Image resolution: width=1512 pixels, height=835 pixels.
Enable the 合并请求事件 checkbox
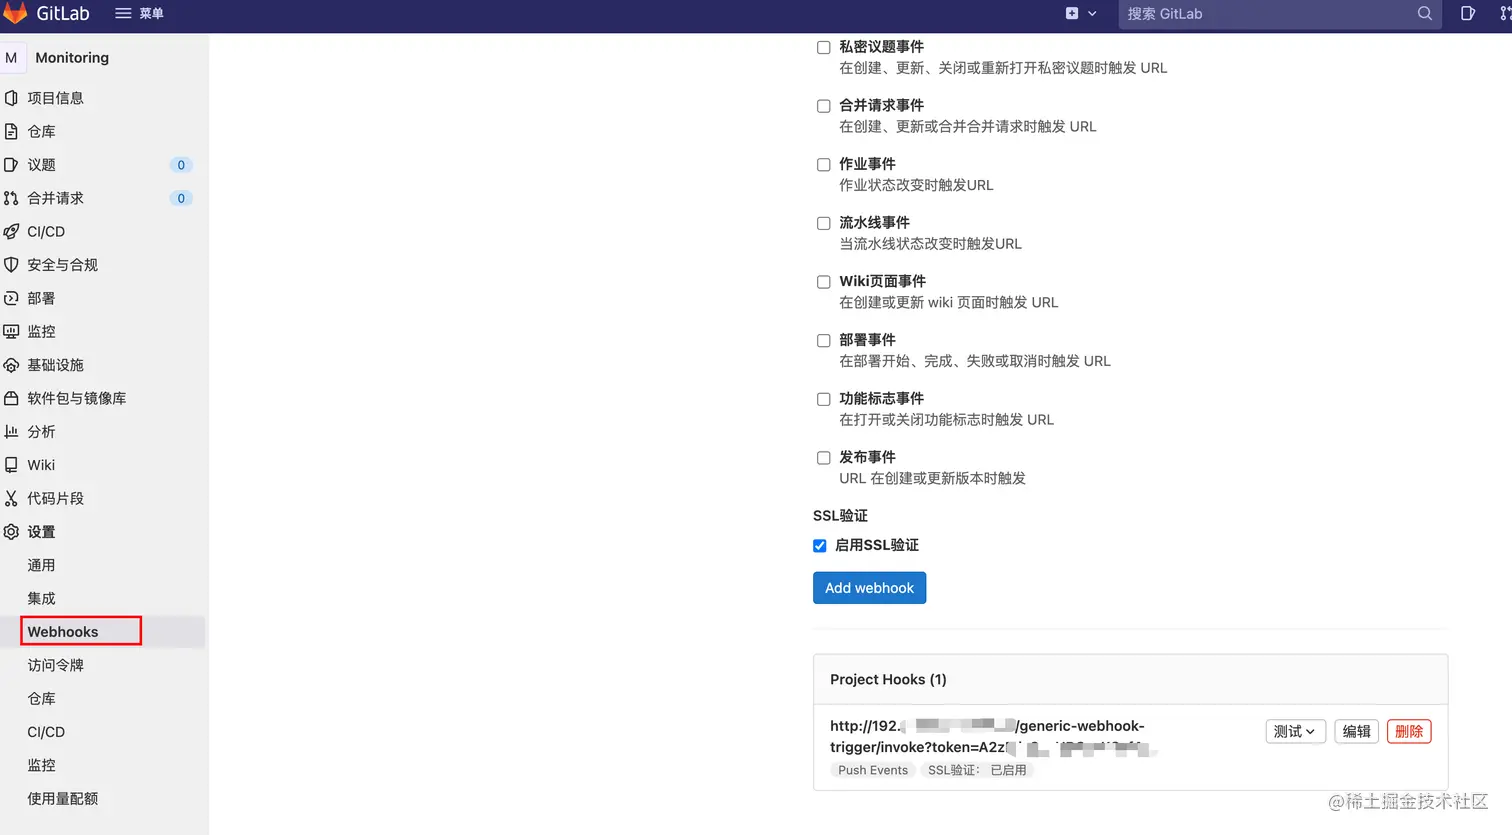pyautogui.click(x=823, y=106)
